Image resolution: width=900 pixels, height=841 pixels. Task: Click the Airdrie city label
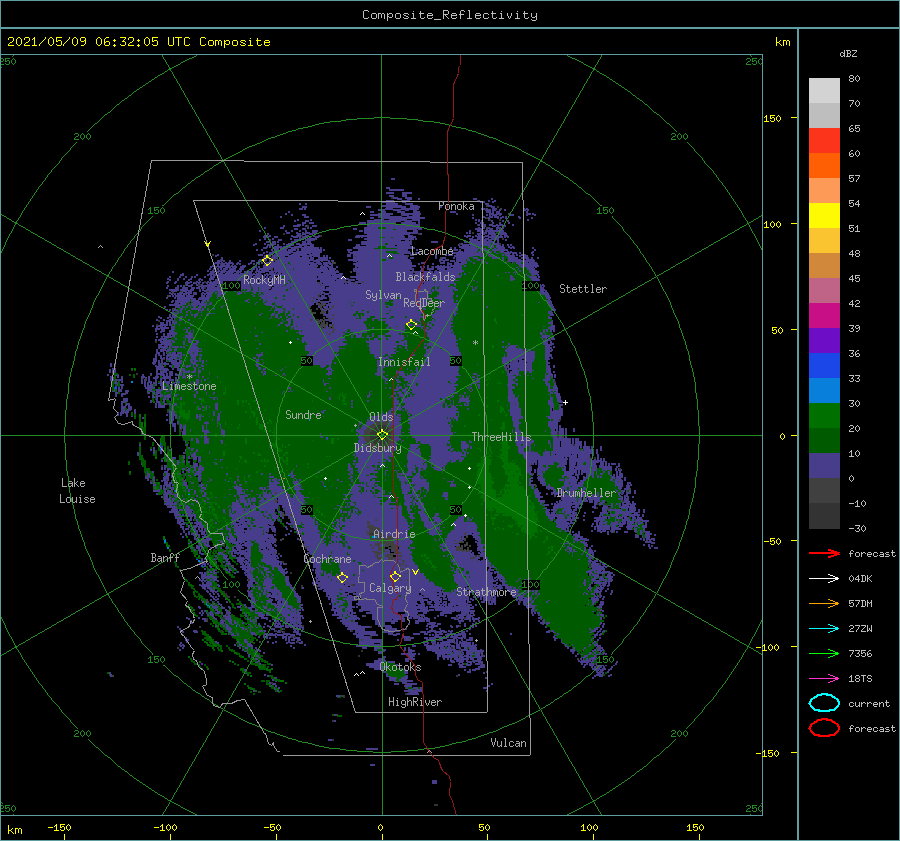pyautogui.click(x=394, y=534)
